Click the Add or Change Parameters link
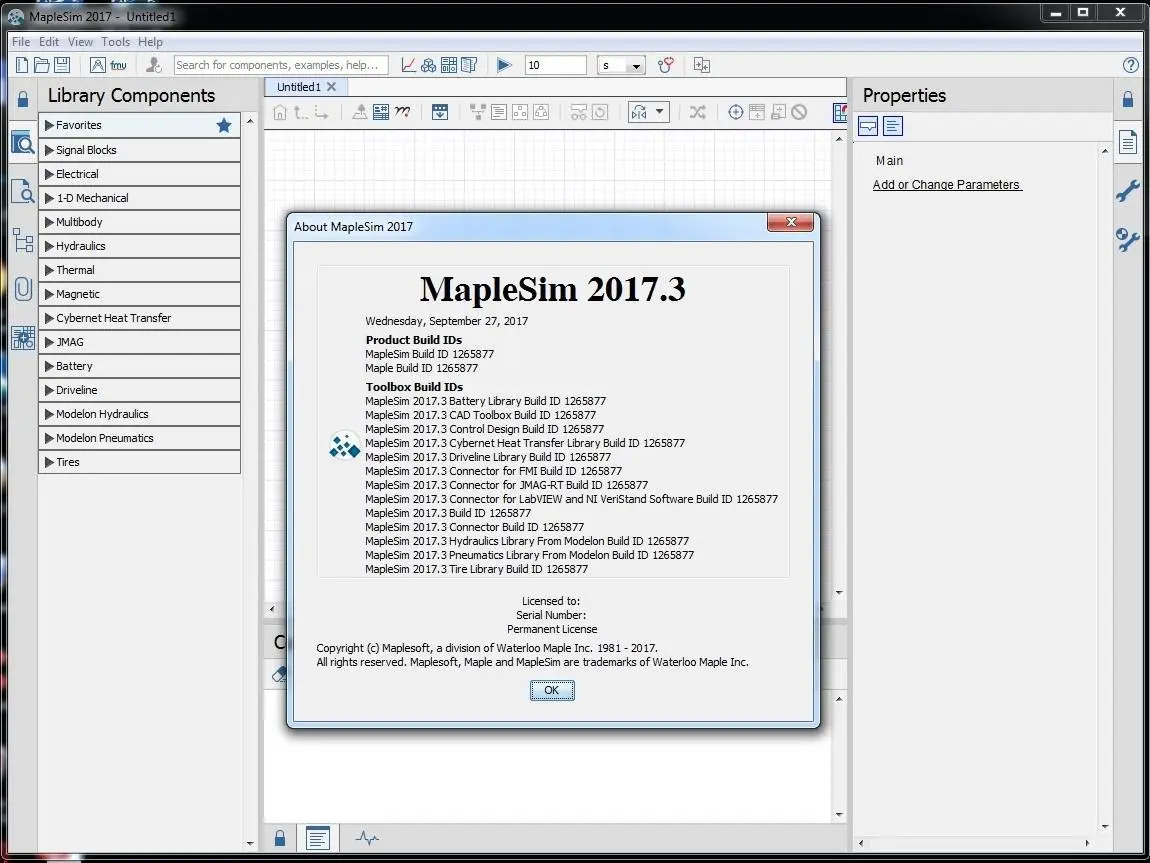The width and height of the screenshot is (1150, 863). point(946,185)
